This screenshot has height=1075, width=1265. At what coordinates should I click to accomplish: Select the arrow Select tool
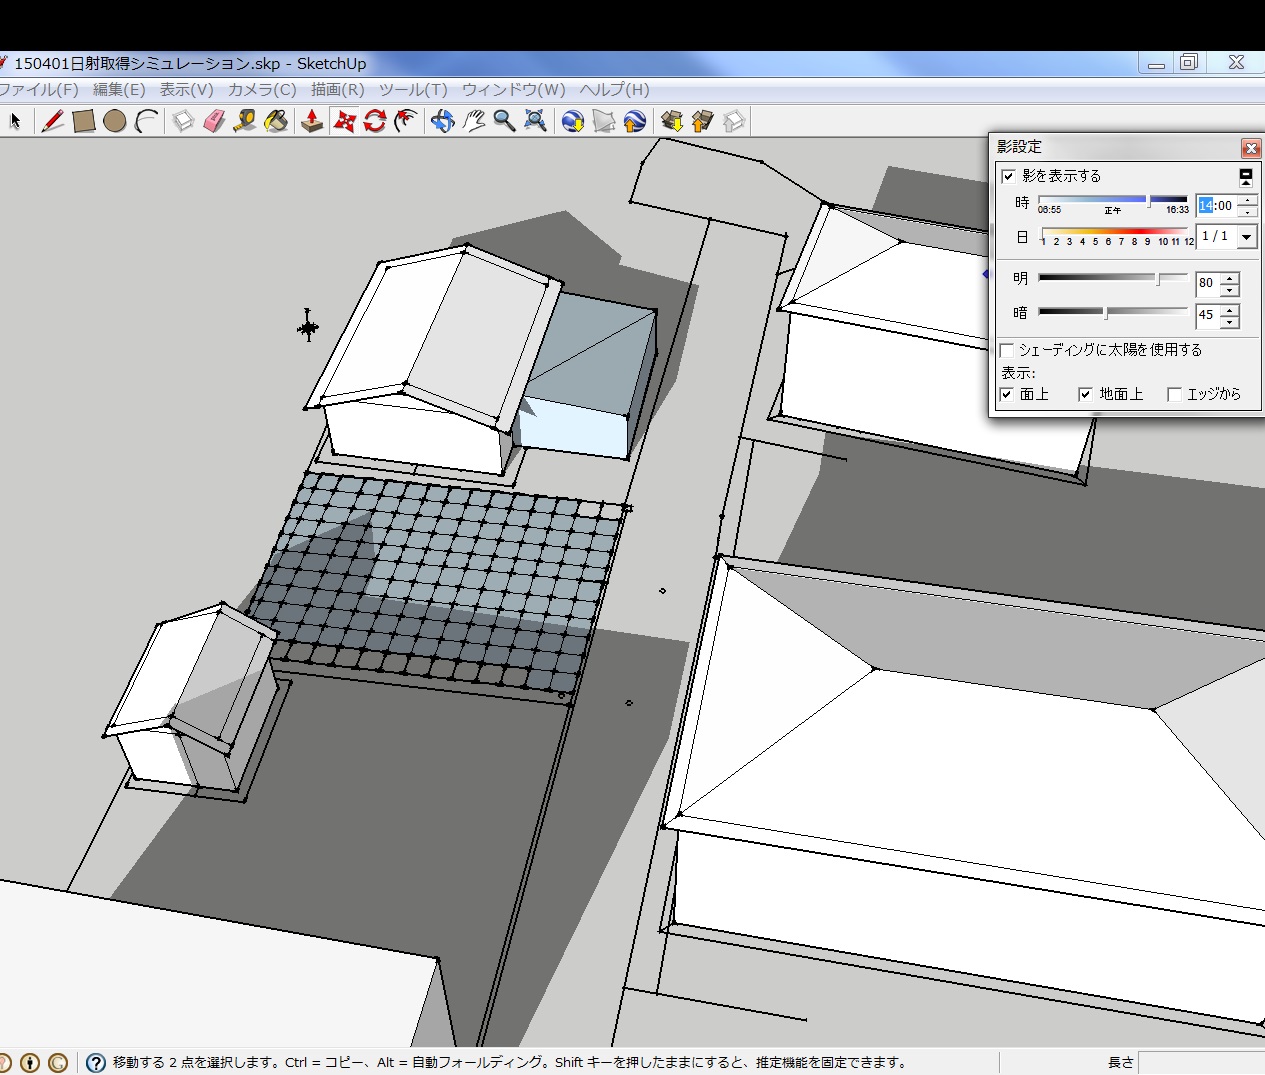(15, 121)
